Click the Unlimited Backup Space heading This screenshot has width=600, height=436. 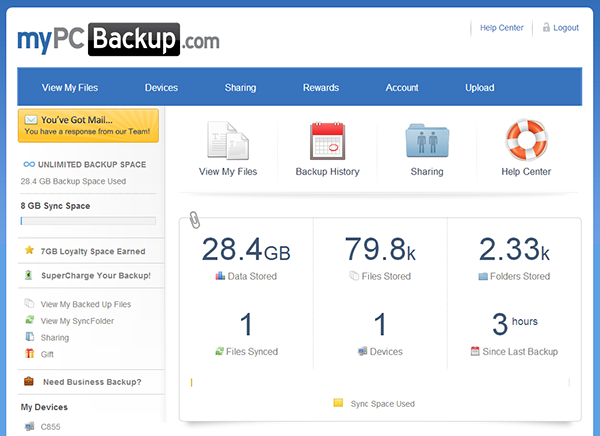pos(92,165)
